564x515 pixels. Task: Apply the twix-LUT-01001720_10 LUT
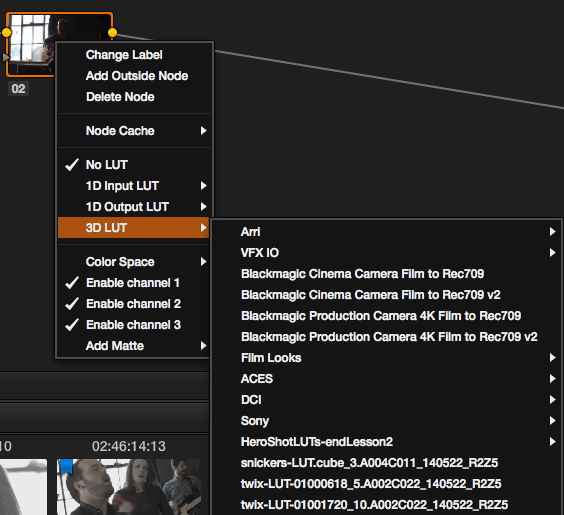(386, 505)
